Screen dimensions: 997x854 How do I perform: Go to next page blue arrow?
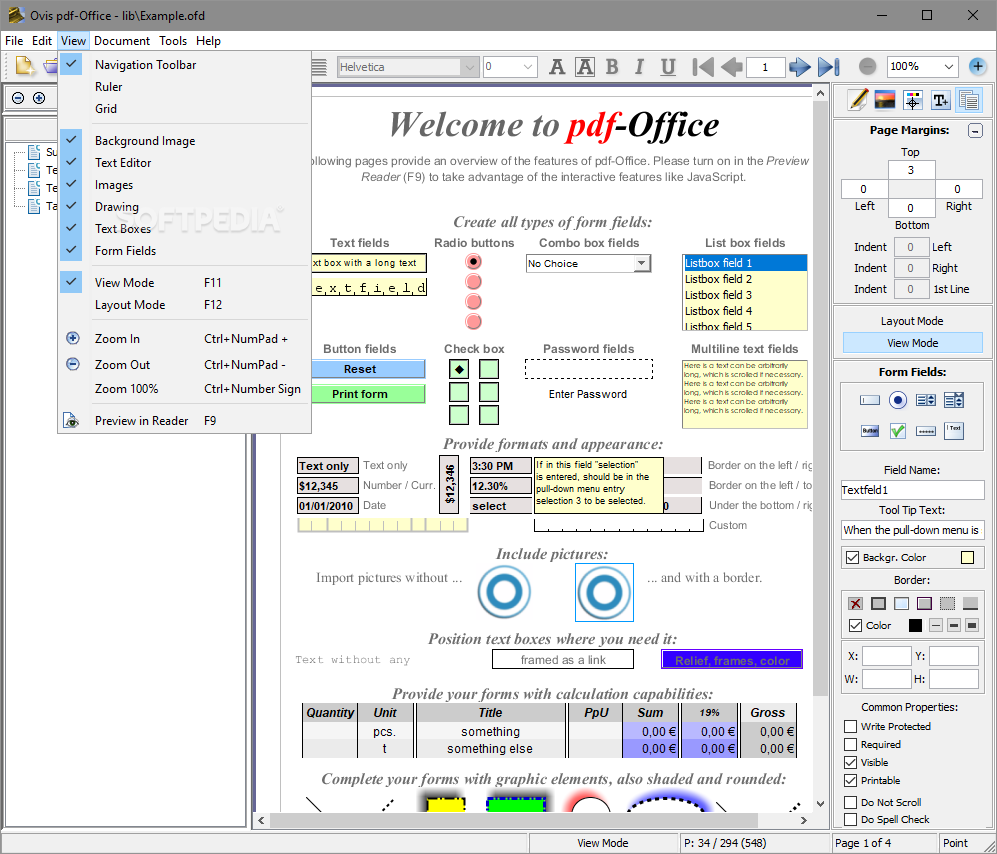point(799,66)
